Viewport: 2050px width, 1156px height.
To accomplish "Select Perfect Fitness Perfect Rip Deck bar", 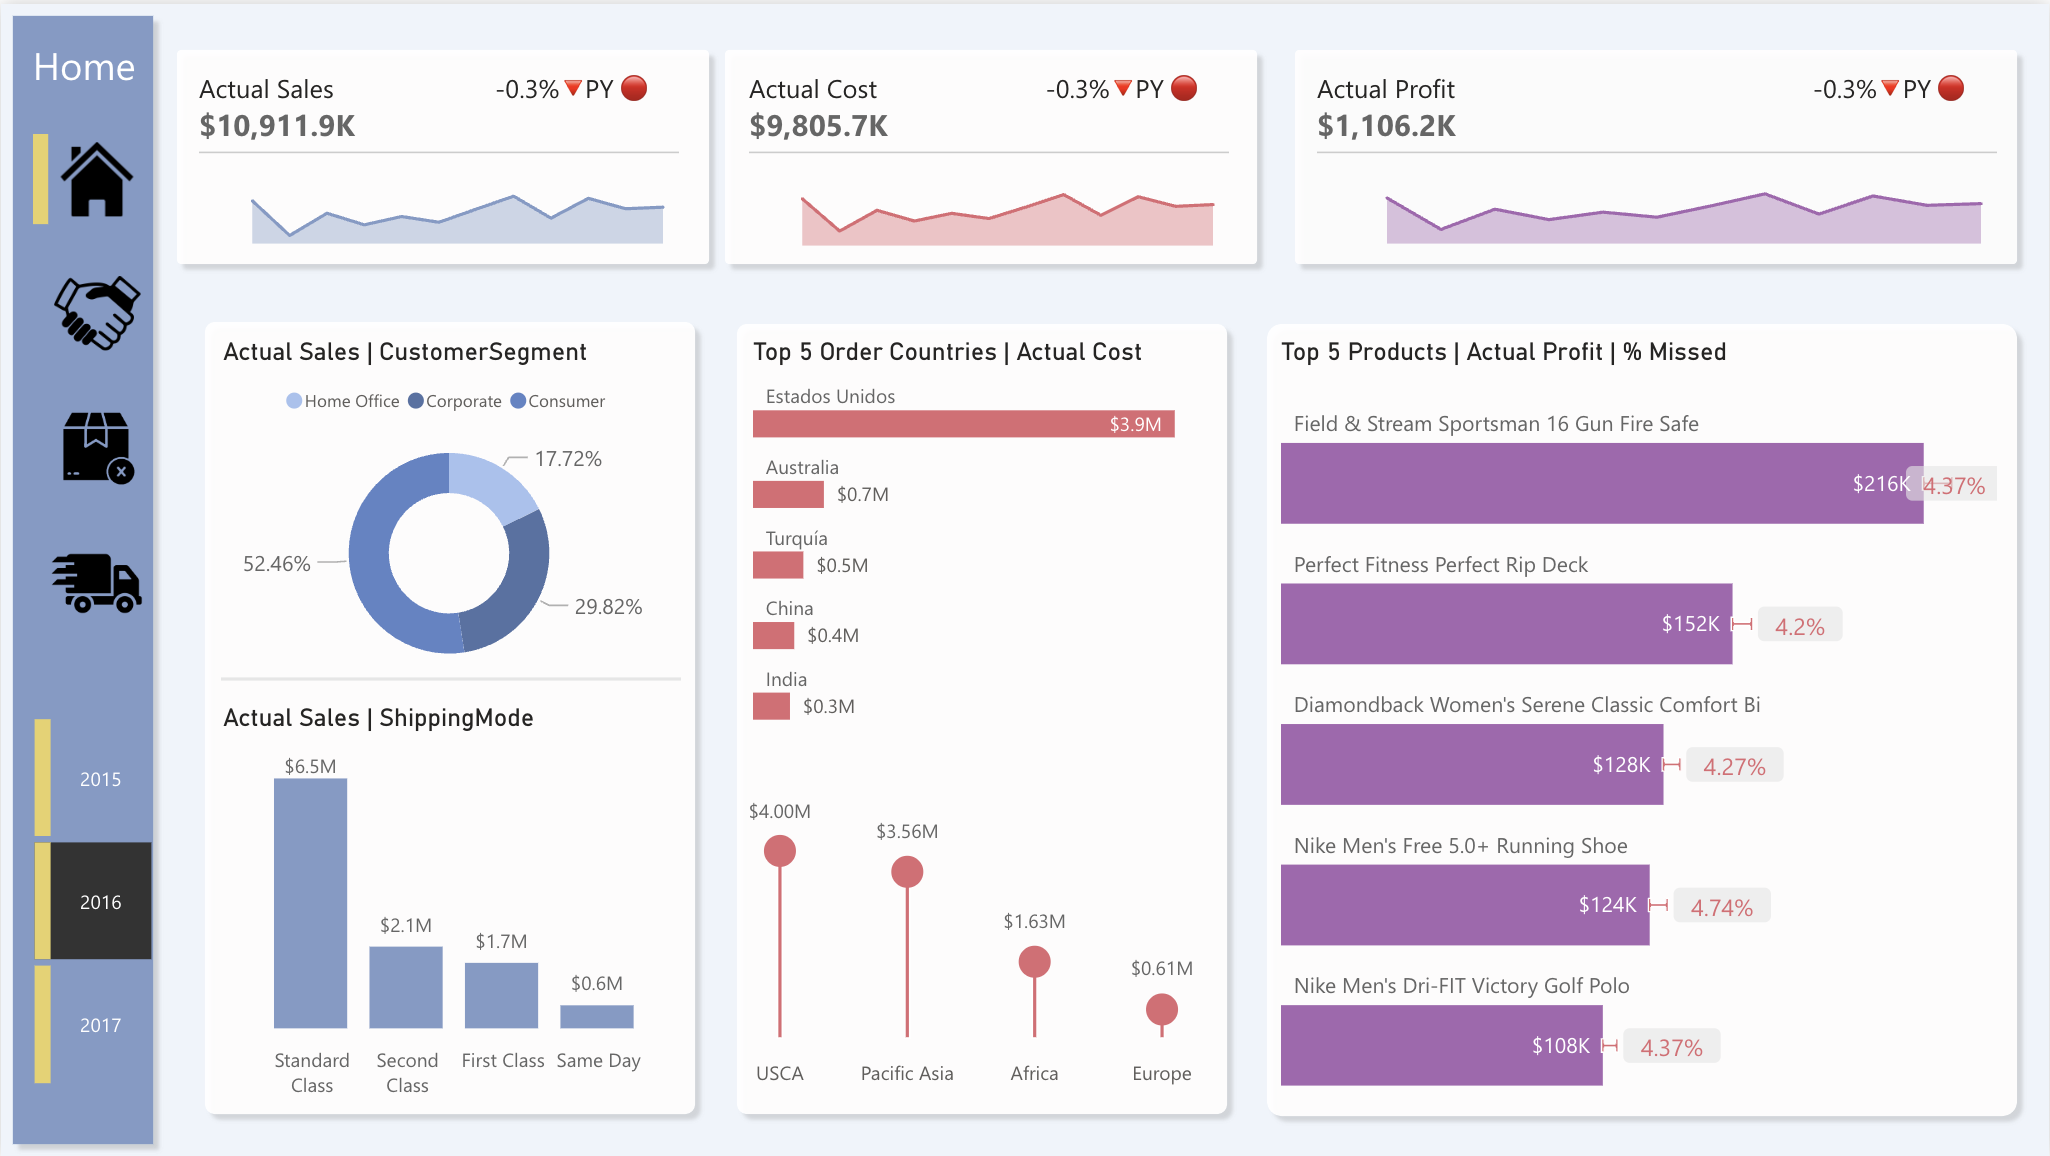I will pos(1505,624).
